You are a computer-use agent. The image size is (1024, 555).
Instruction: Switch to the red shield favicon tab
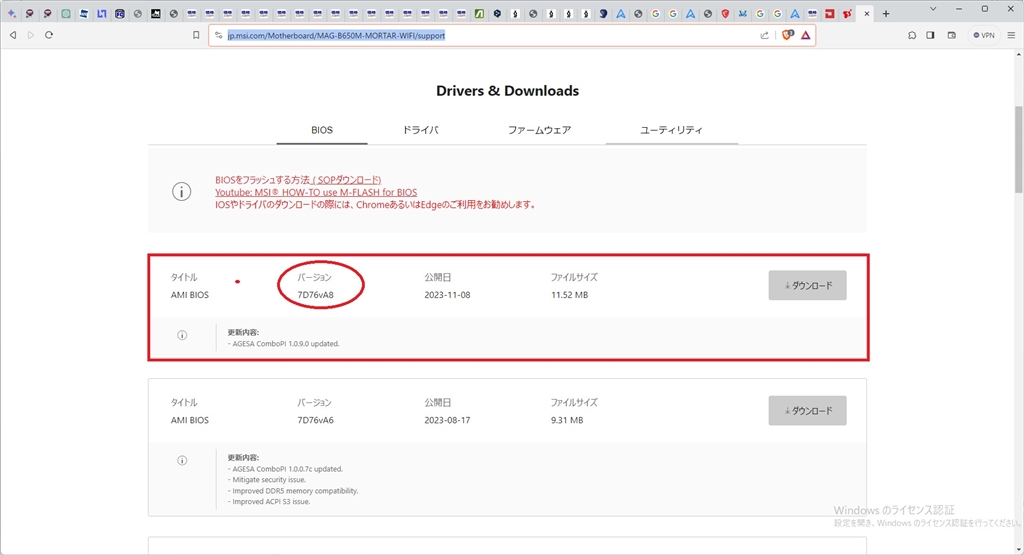tap(726, 13)
